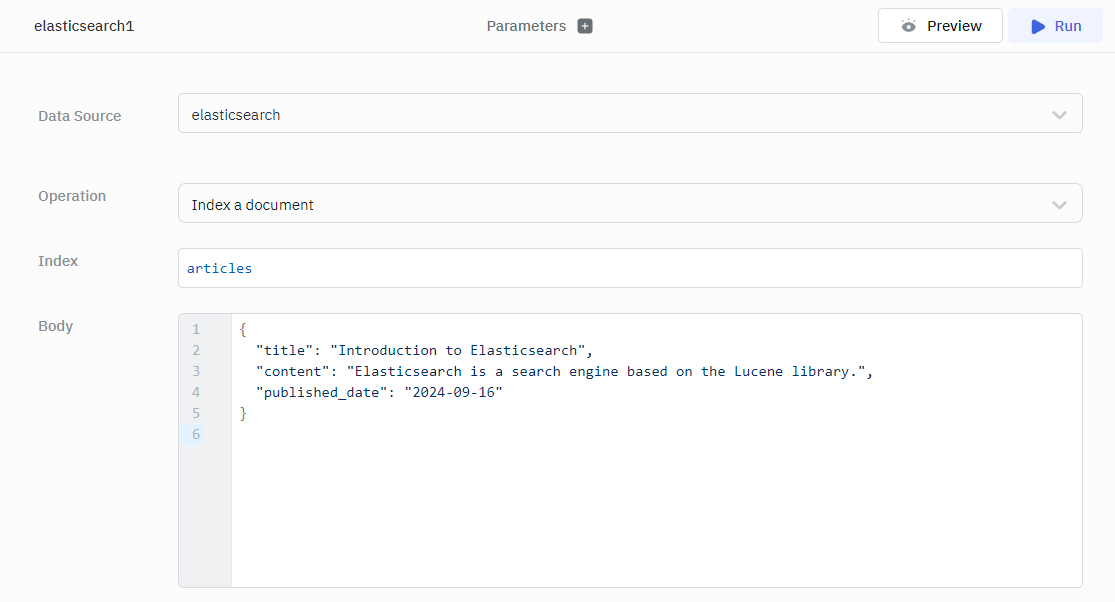The height and width of the screenshot is (602, 1115).
Task: Click the query name 'elasticsearch1'
Action: pyautogui.click(x=84, y=26)
